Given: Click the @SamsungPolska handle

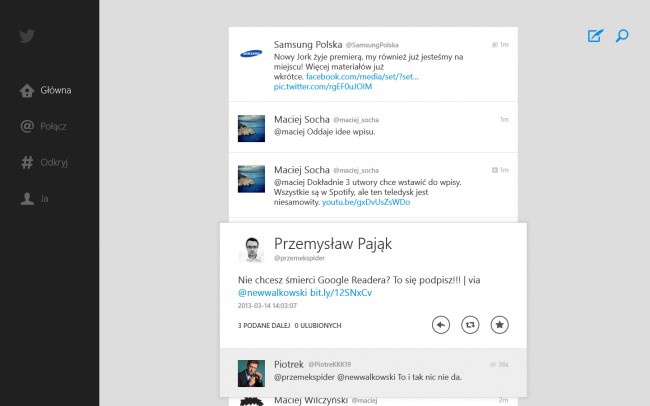Looking at the screenshot, I should tap(372, 45).
